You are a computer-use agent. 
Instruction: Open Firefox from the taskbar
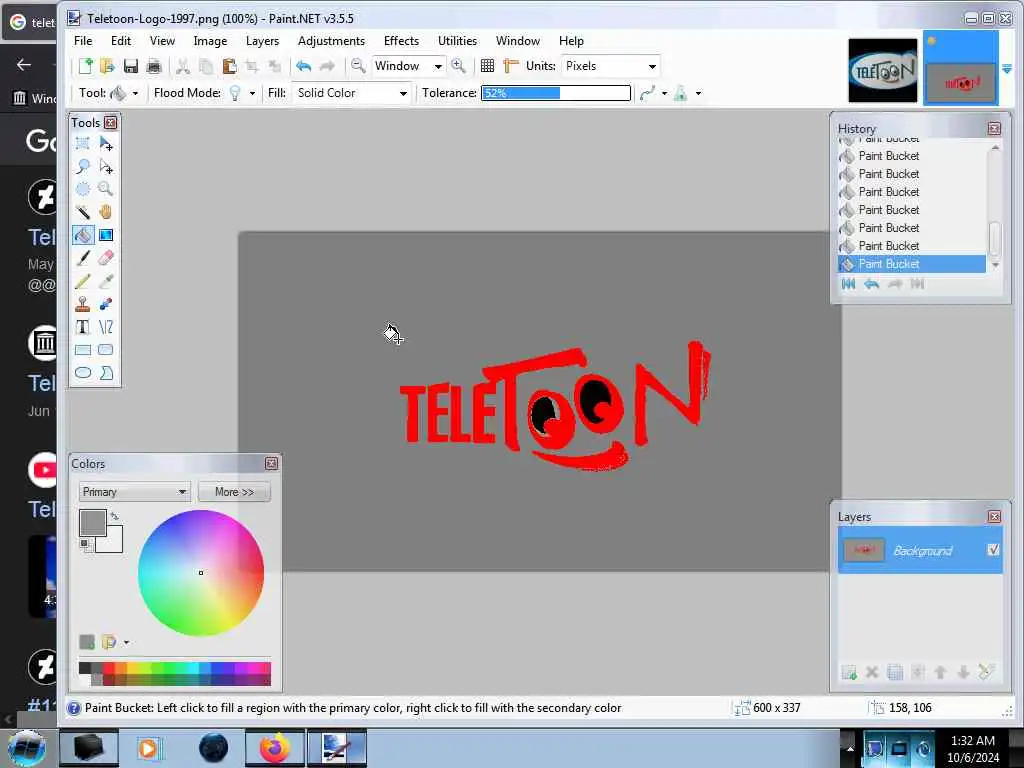pos(274,748)
